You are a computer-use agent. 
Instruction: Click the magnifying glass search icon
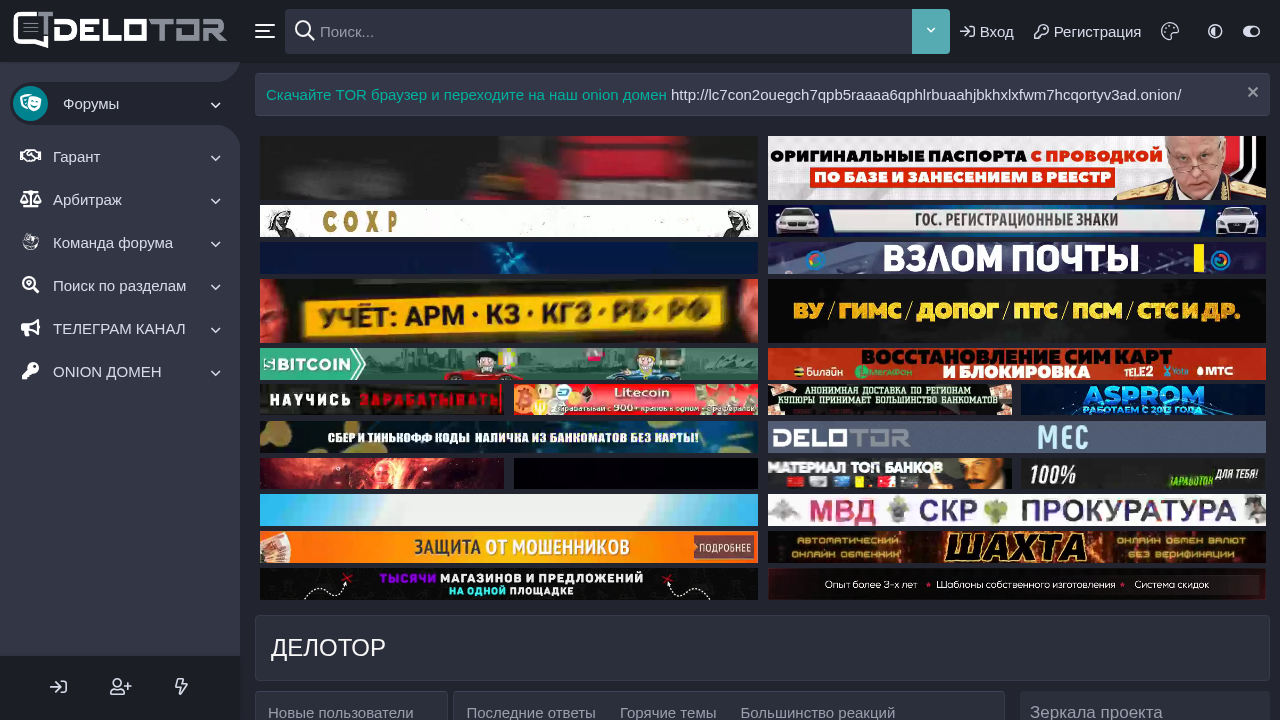click(x=305, y=31)
